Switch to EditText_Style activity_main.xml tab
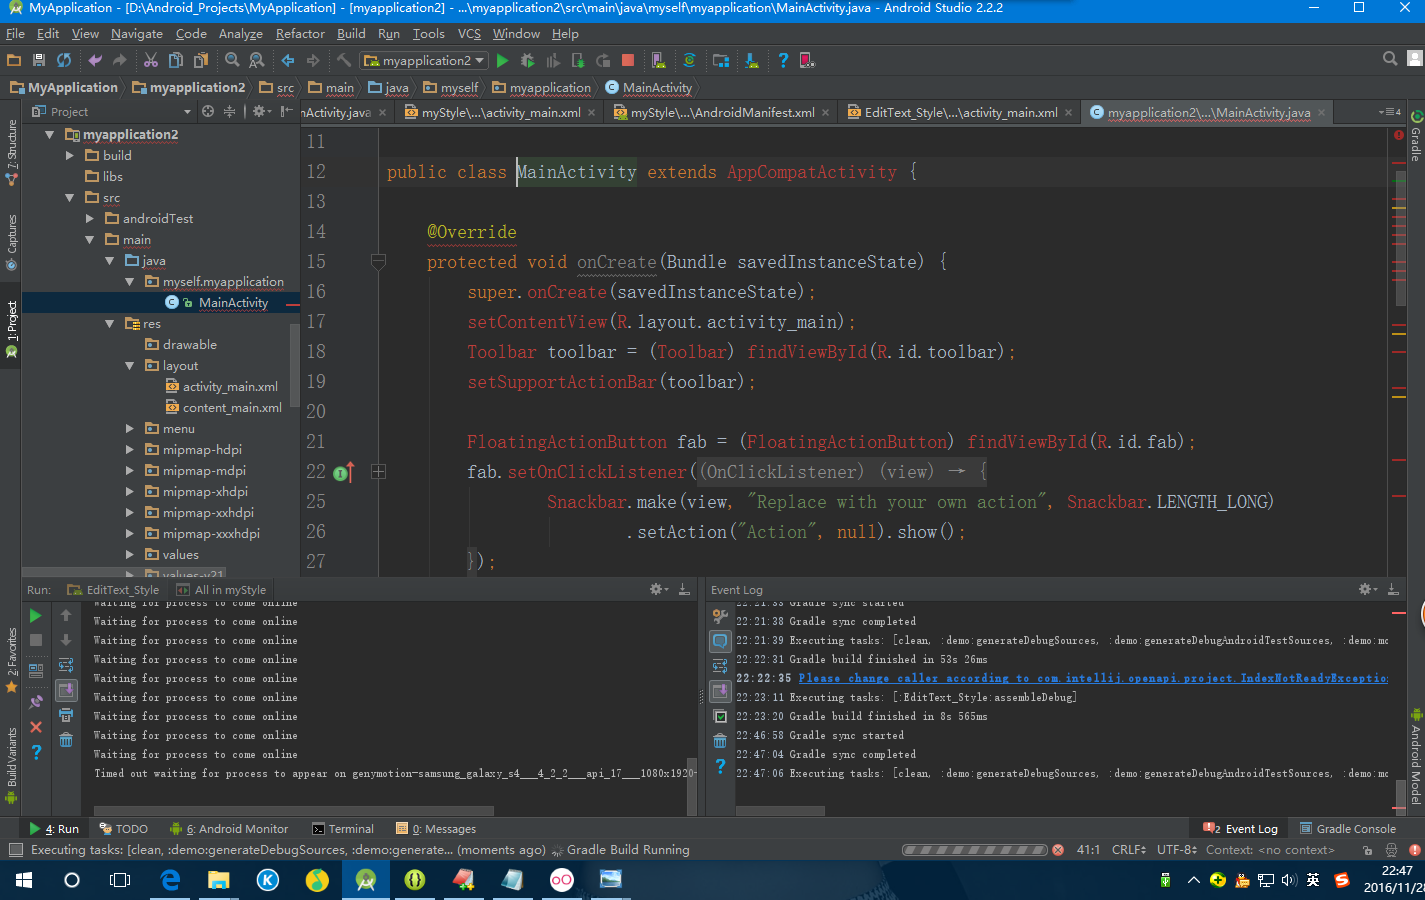The height and width of the screenshot is (900, 1425). [960, 112]
